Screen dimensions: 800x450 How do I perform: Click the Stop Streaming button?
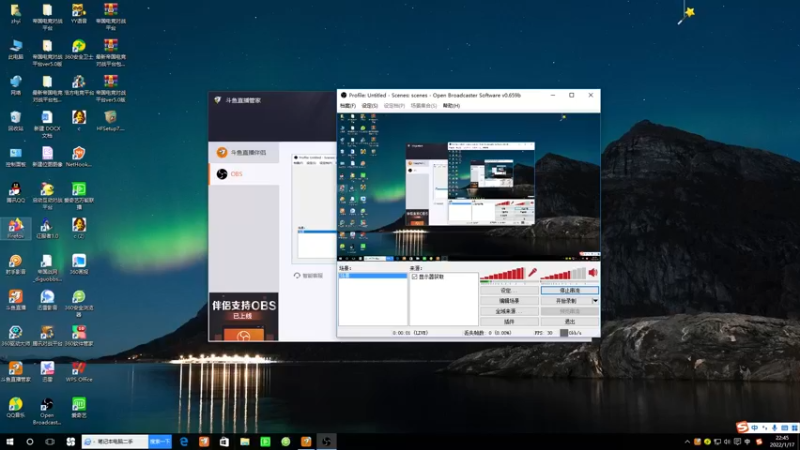[569, 290]
